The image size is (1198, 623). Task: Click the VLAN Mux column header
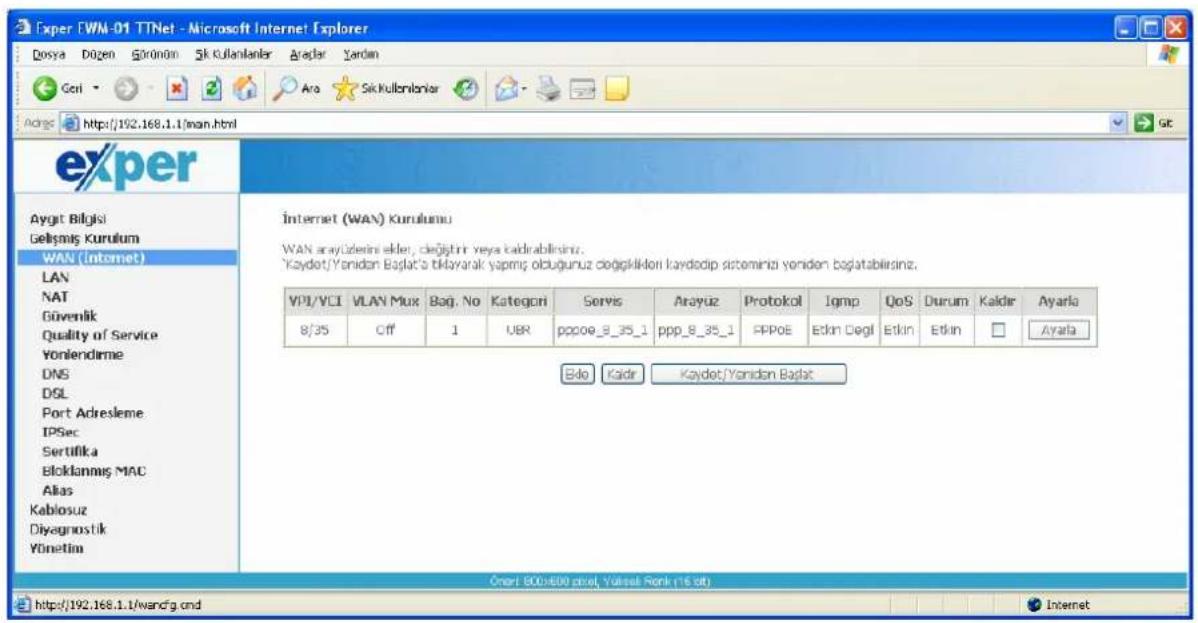[385, 301]
